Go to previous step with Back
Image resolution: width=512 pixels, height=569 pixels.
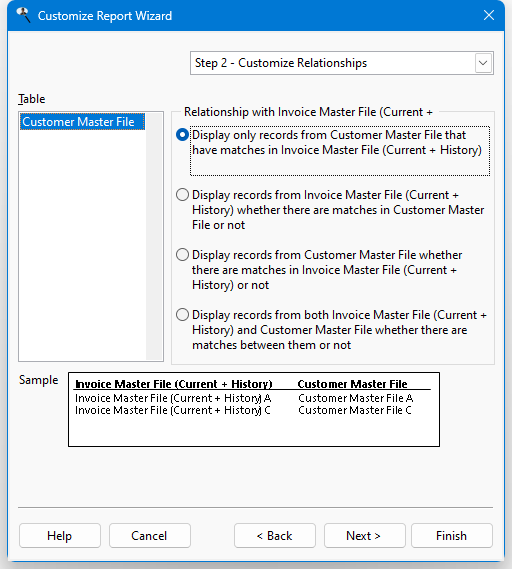(275, 536)
